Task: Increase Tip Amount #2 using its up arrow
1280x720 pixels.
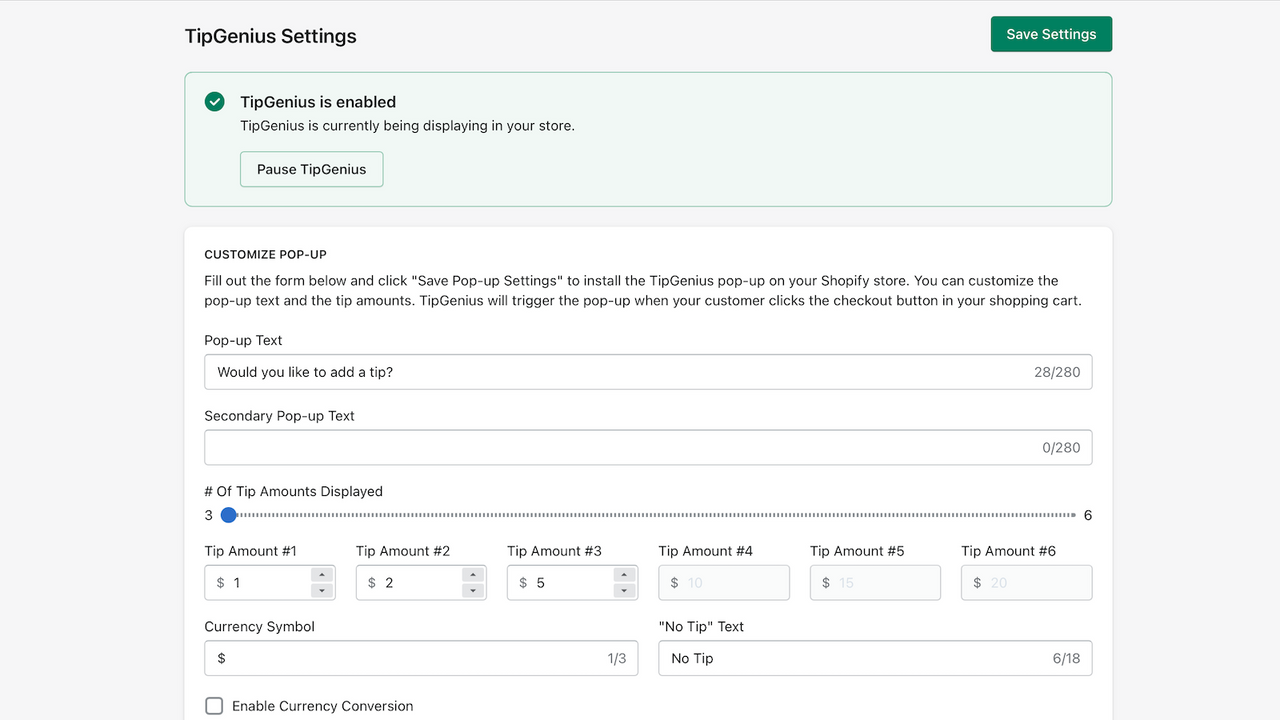Action: [473, 576]
